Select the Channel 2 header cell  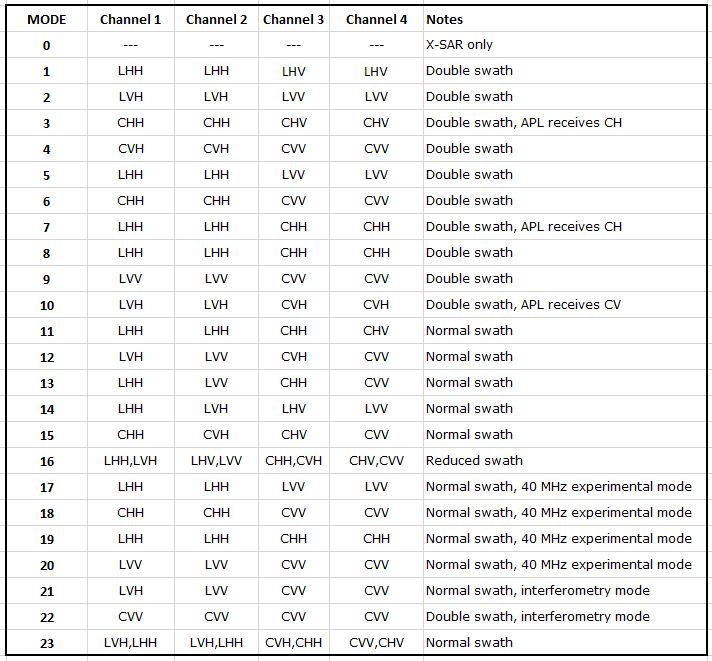coord(216,19)
